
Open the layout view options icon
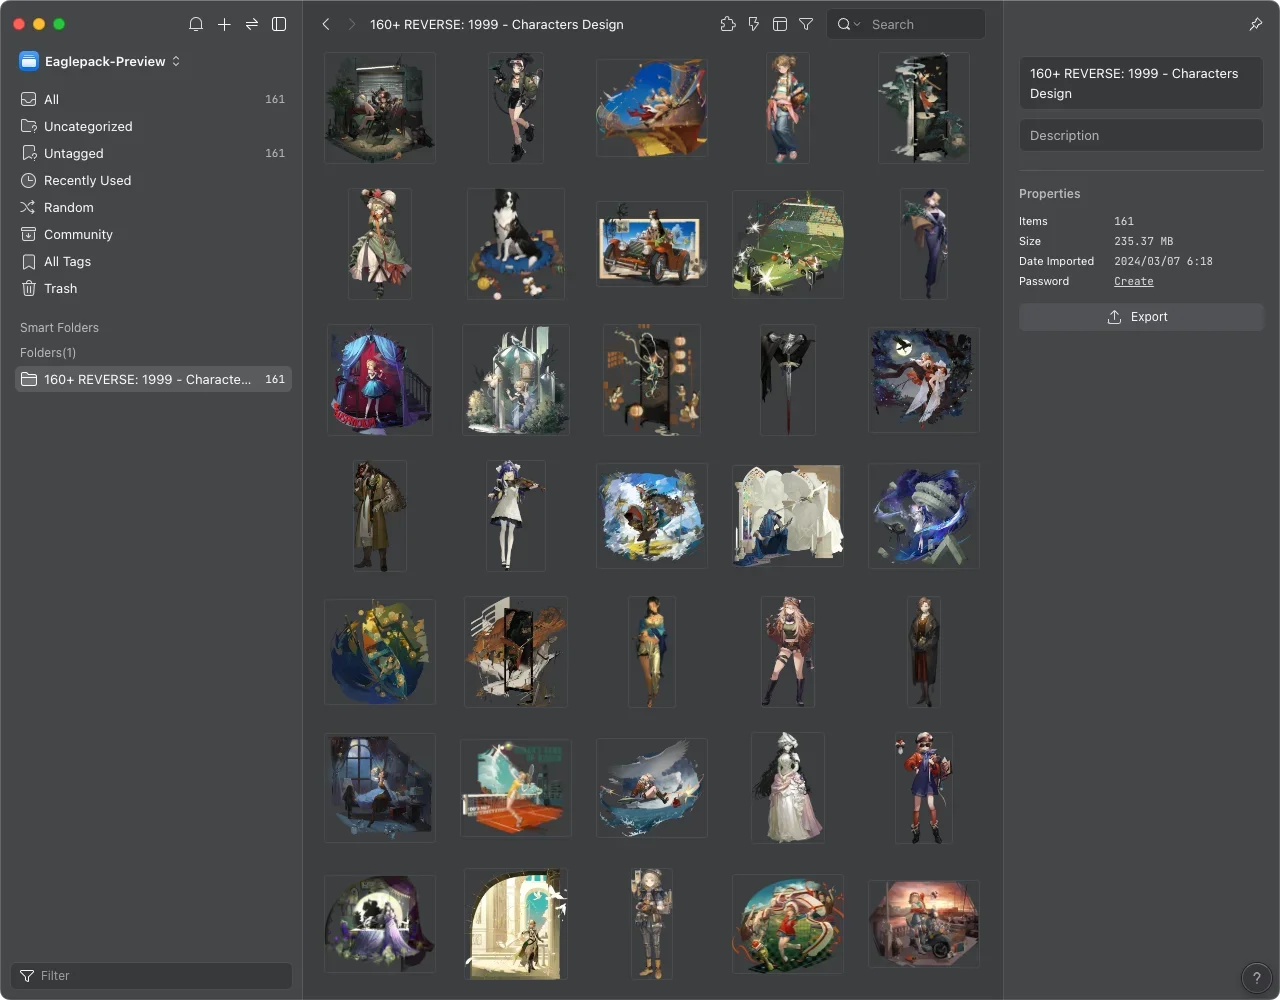[780, 24]
